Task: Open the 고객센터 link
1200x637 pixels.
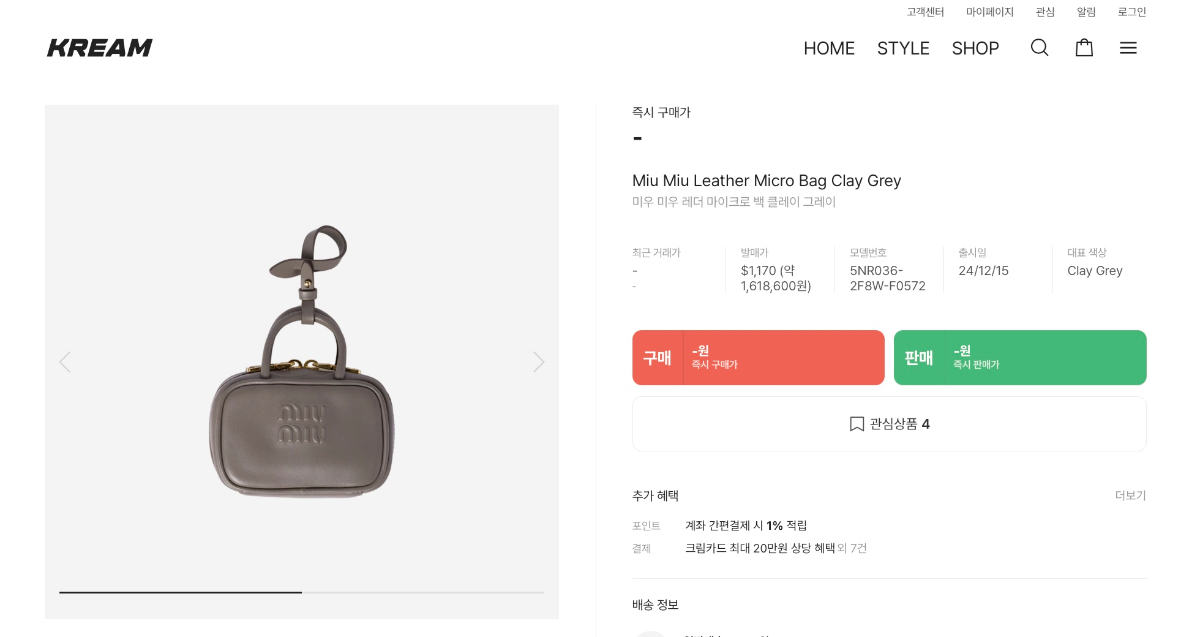Action: click(x=925, y=12)
